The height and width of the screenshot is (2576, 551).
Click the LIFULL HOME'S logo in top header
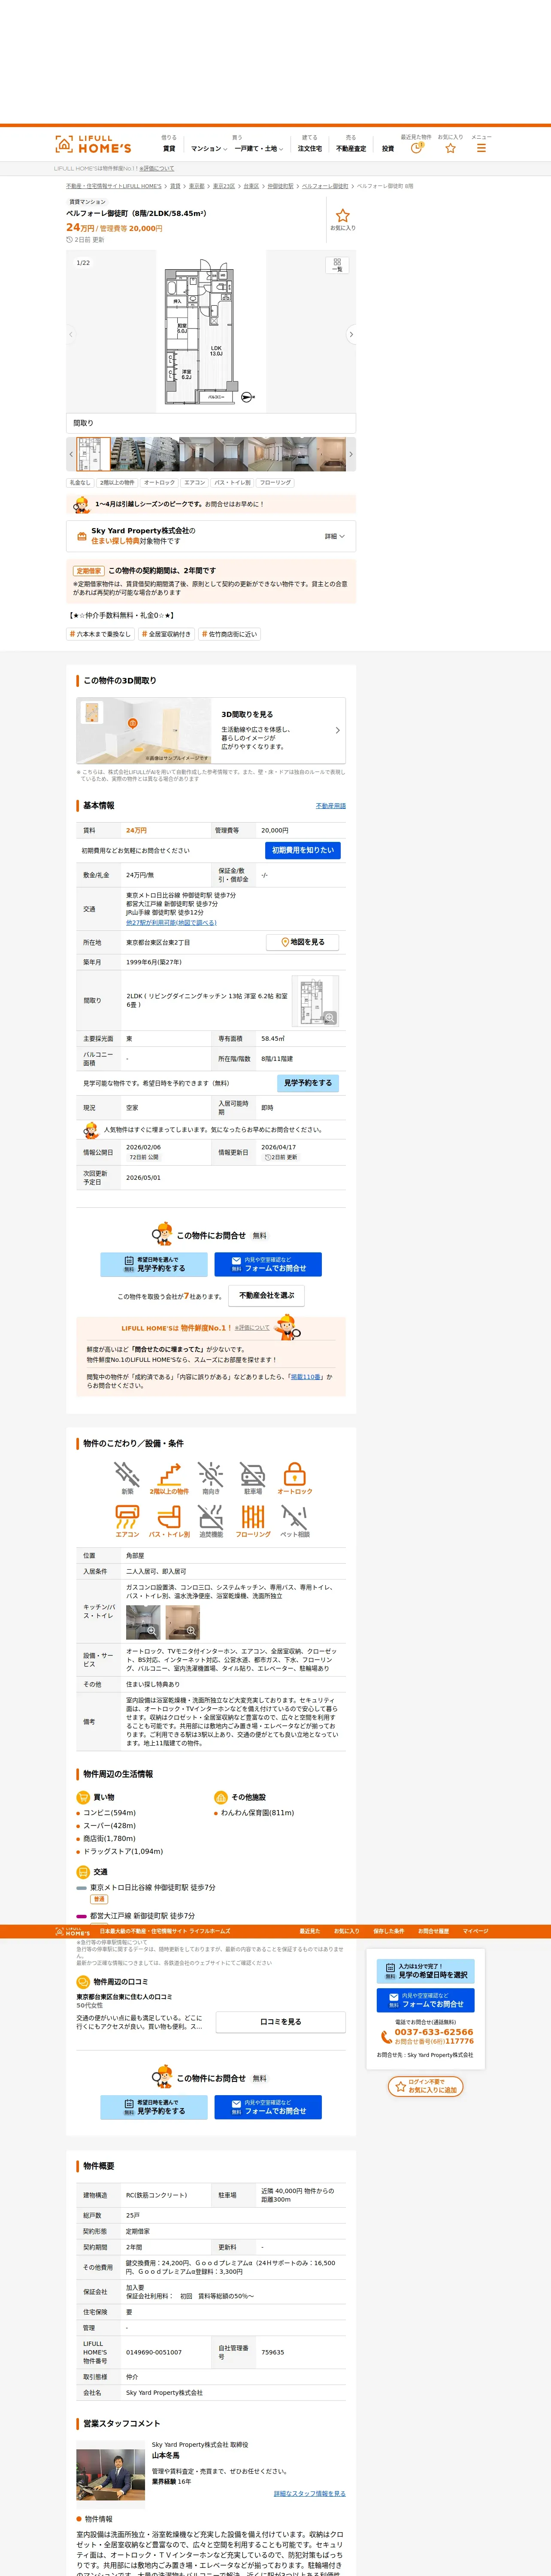click(93, 144)
